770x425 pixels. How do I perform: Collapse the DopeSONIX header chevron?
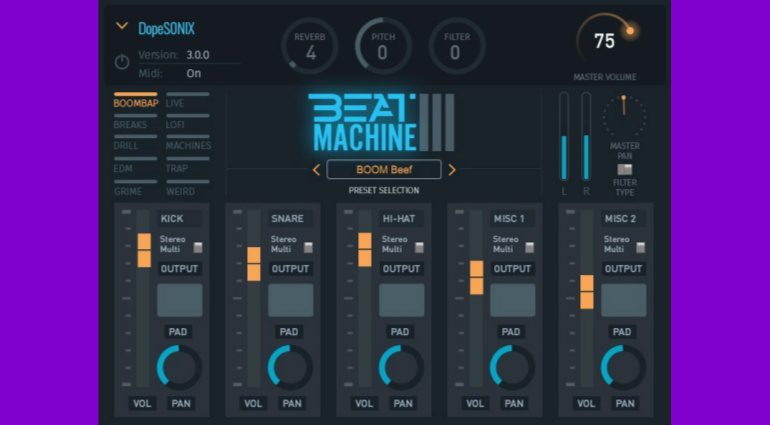click(122, 26)
